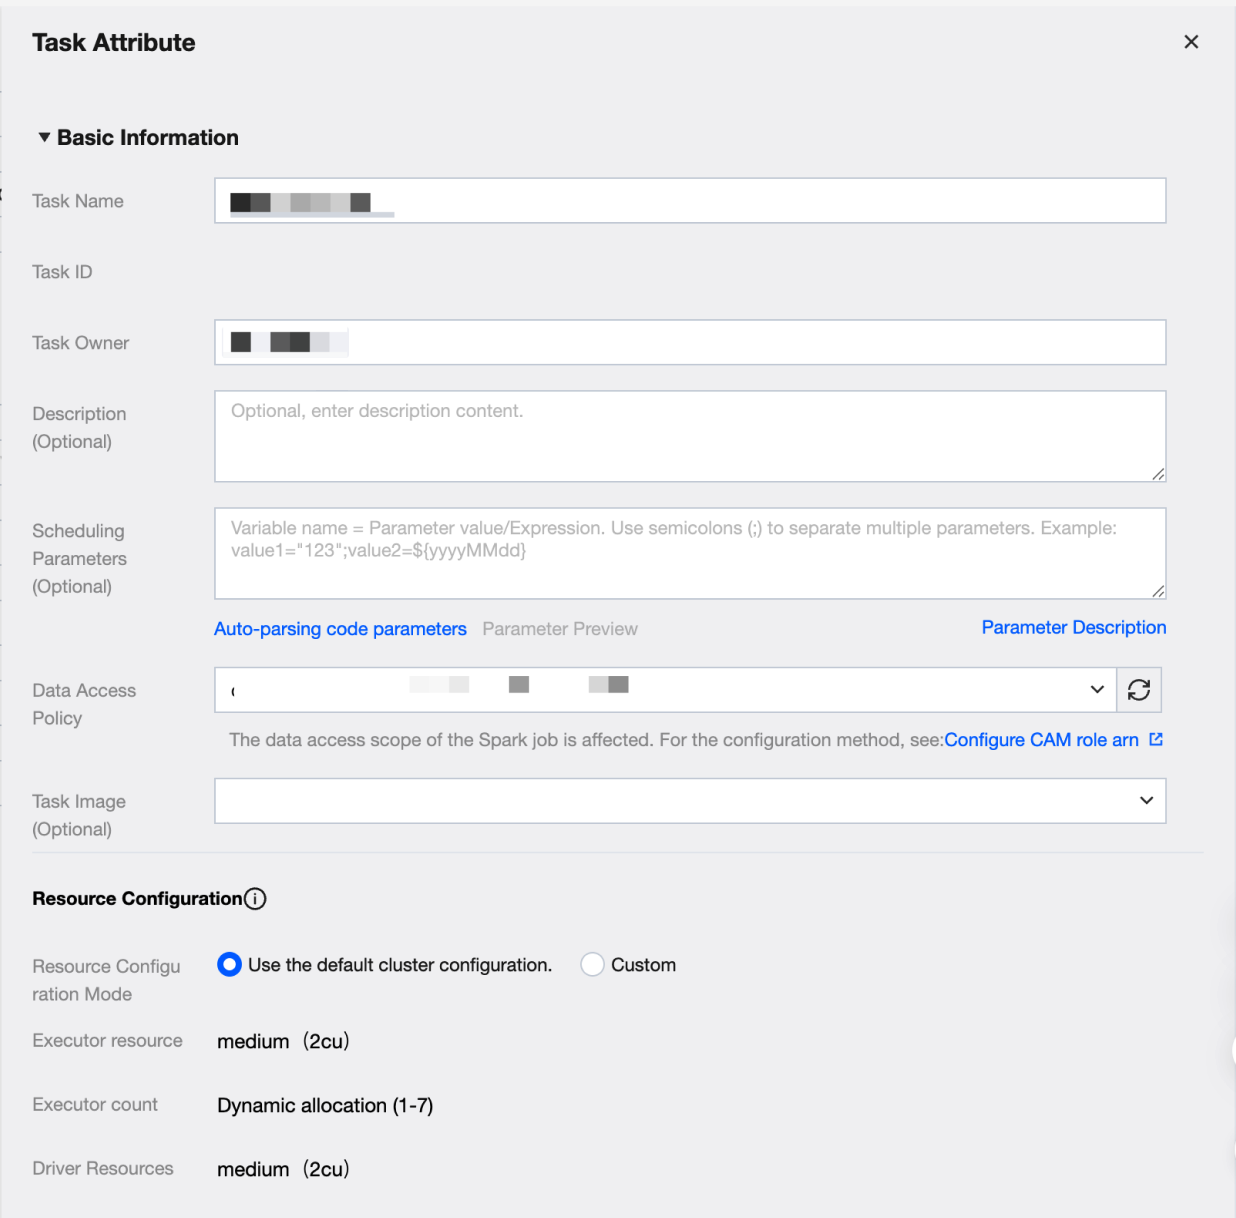This screenshot has width=1236, height=1218.
Task: Click the Resource Configuration info icon
Action: [256, 899]
